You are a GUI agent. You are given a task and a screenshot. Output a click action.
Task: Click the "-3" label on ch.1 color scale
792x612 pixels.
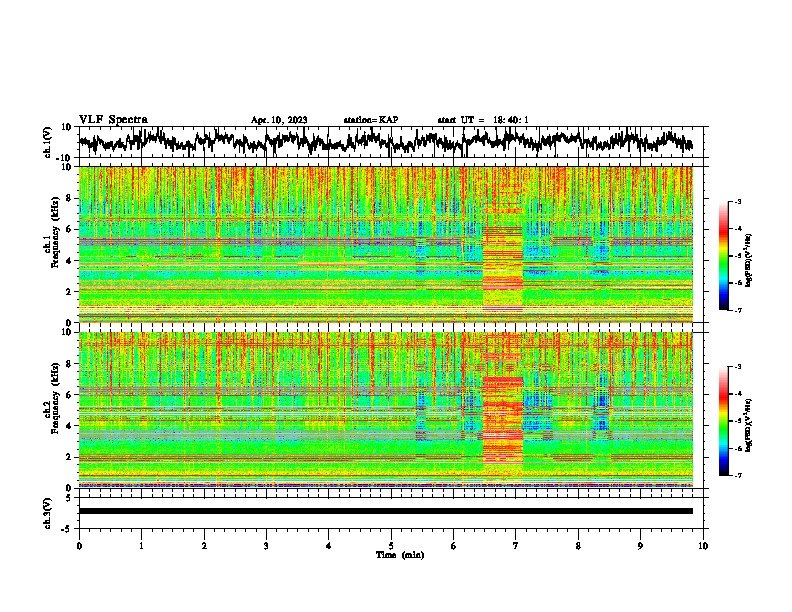[x=736, y=202]
